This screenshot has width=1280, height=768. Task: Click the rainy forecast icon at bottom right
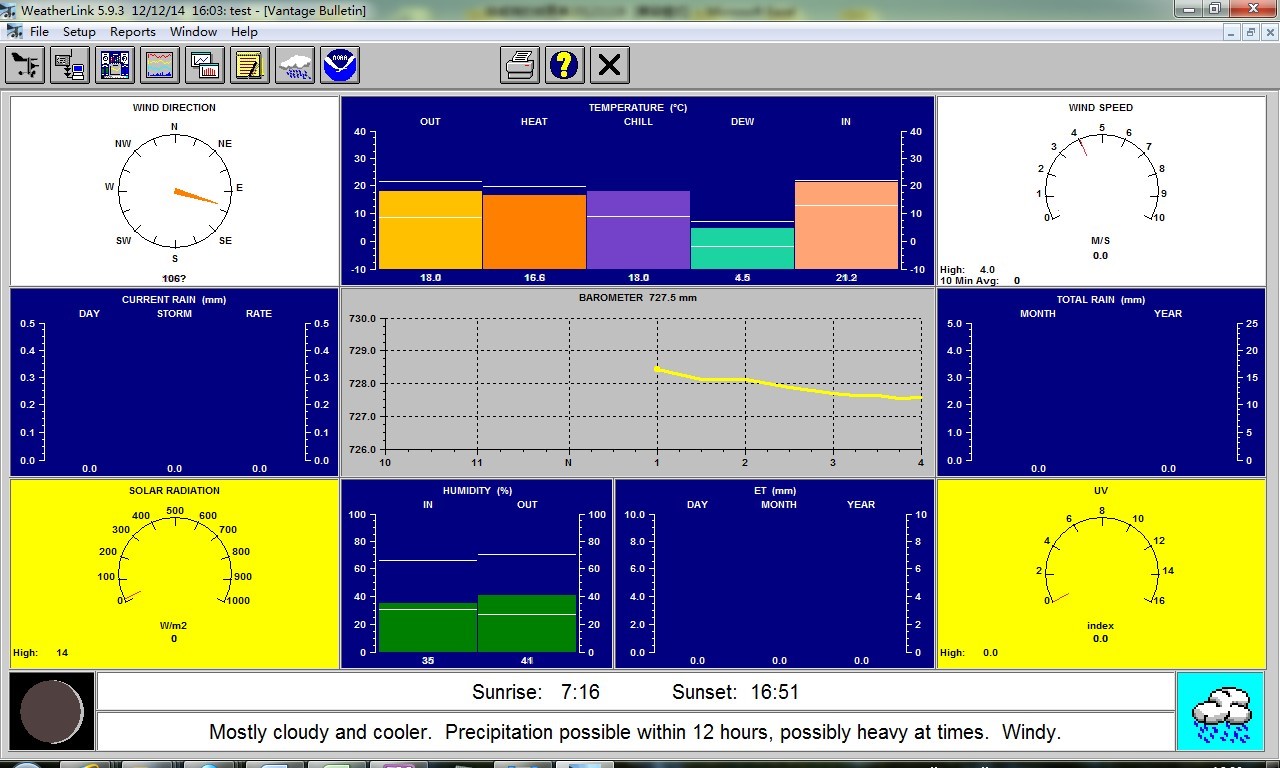(x=1221, y=711)
